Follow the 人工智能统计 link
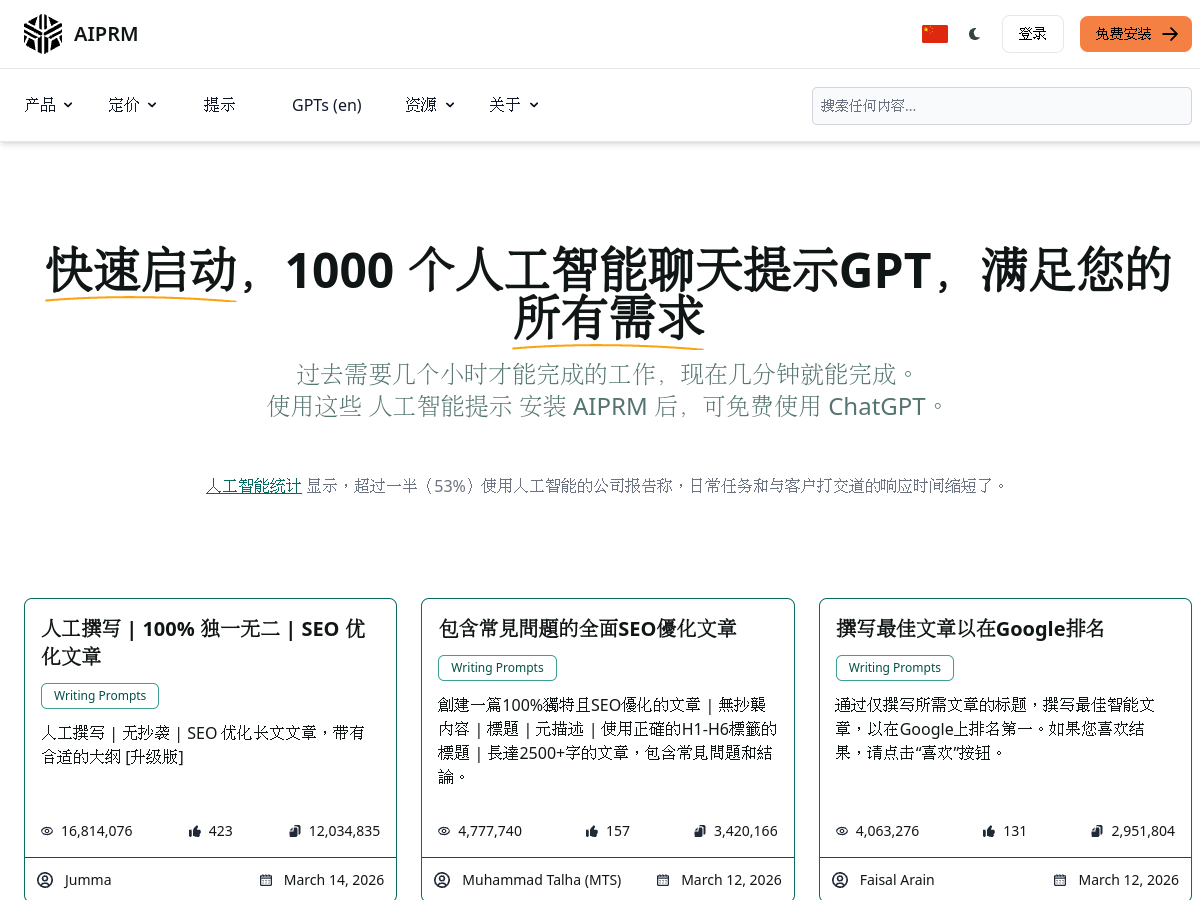Viewport: 1200px width, 900px height. tap(254, 486)
